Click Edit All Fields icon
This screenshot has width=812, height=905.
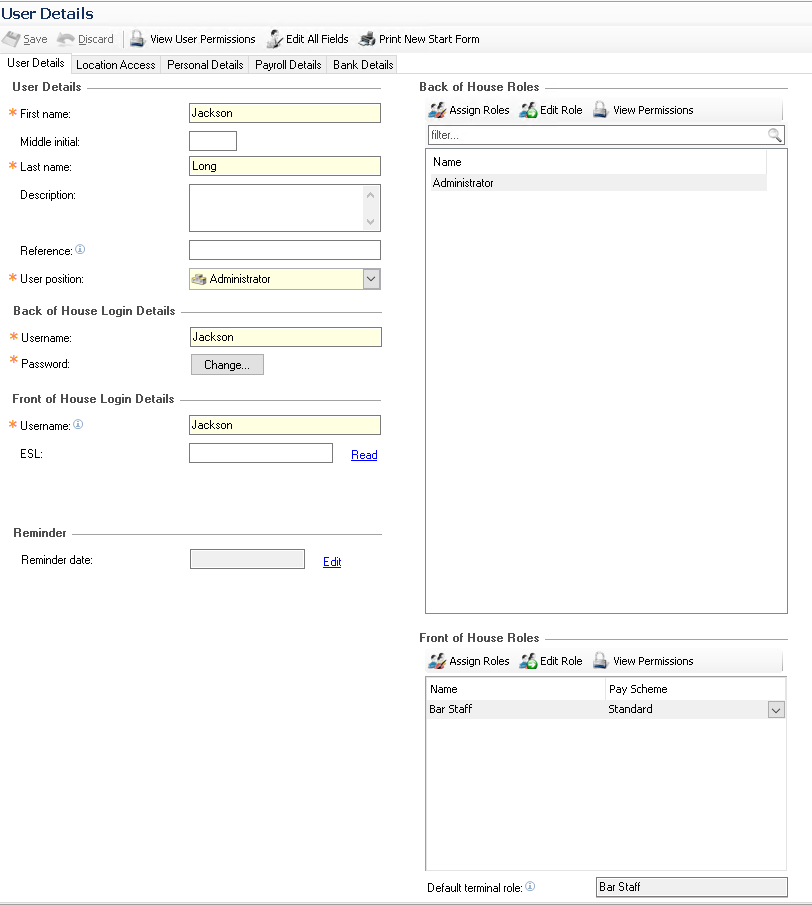[x=274, y=39]
